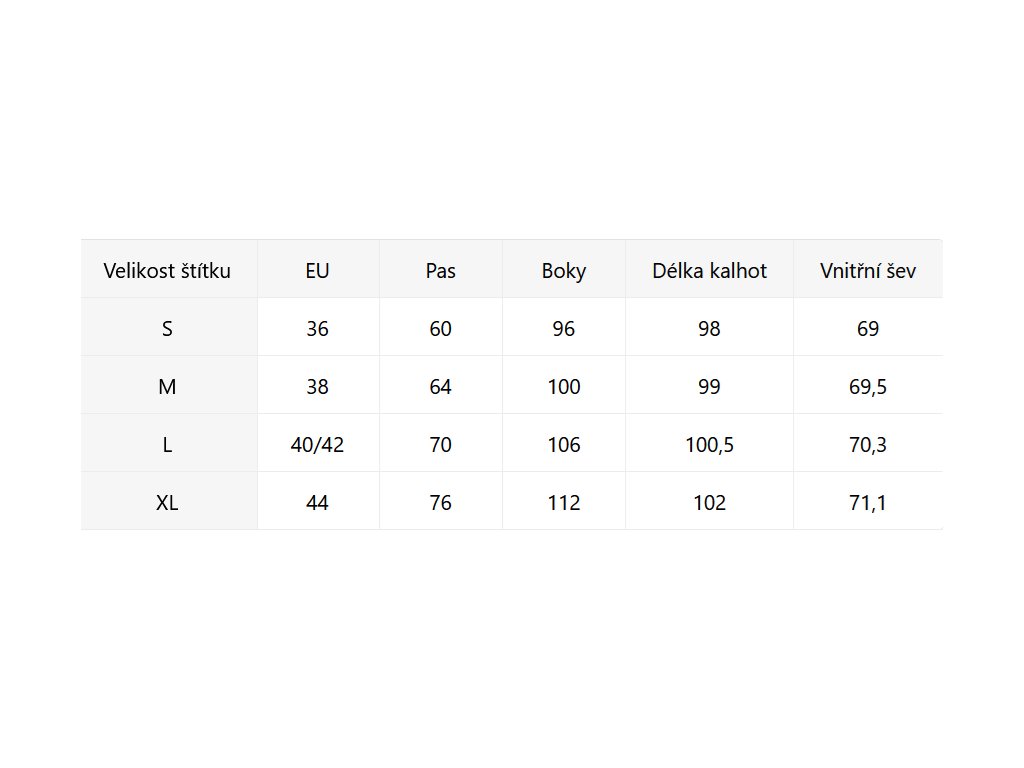Image resolution: width=1024 pixels, height=768 pixels.
Task: Select the EU value '44' cell
Action: point(317,502)
